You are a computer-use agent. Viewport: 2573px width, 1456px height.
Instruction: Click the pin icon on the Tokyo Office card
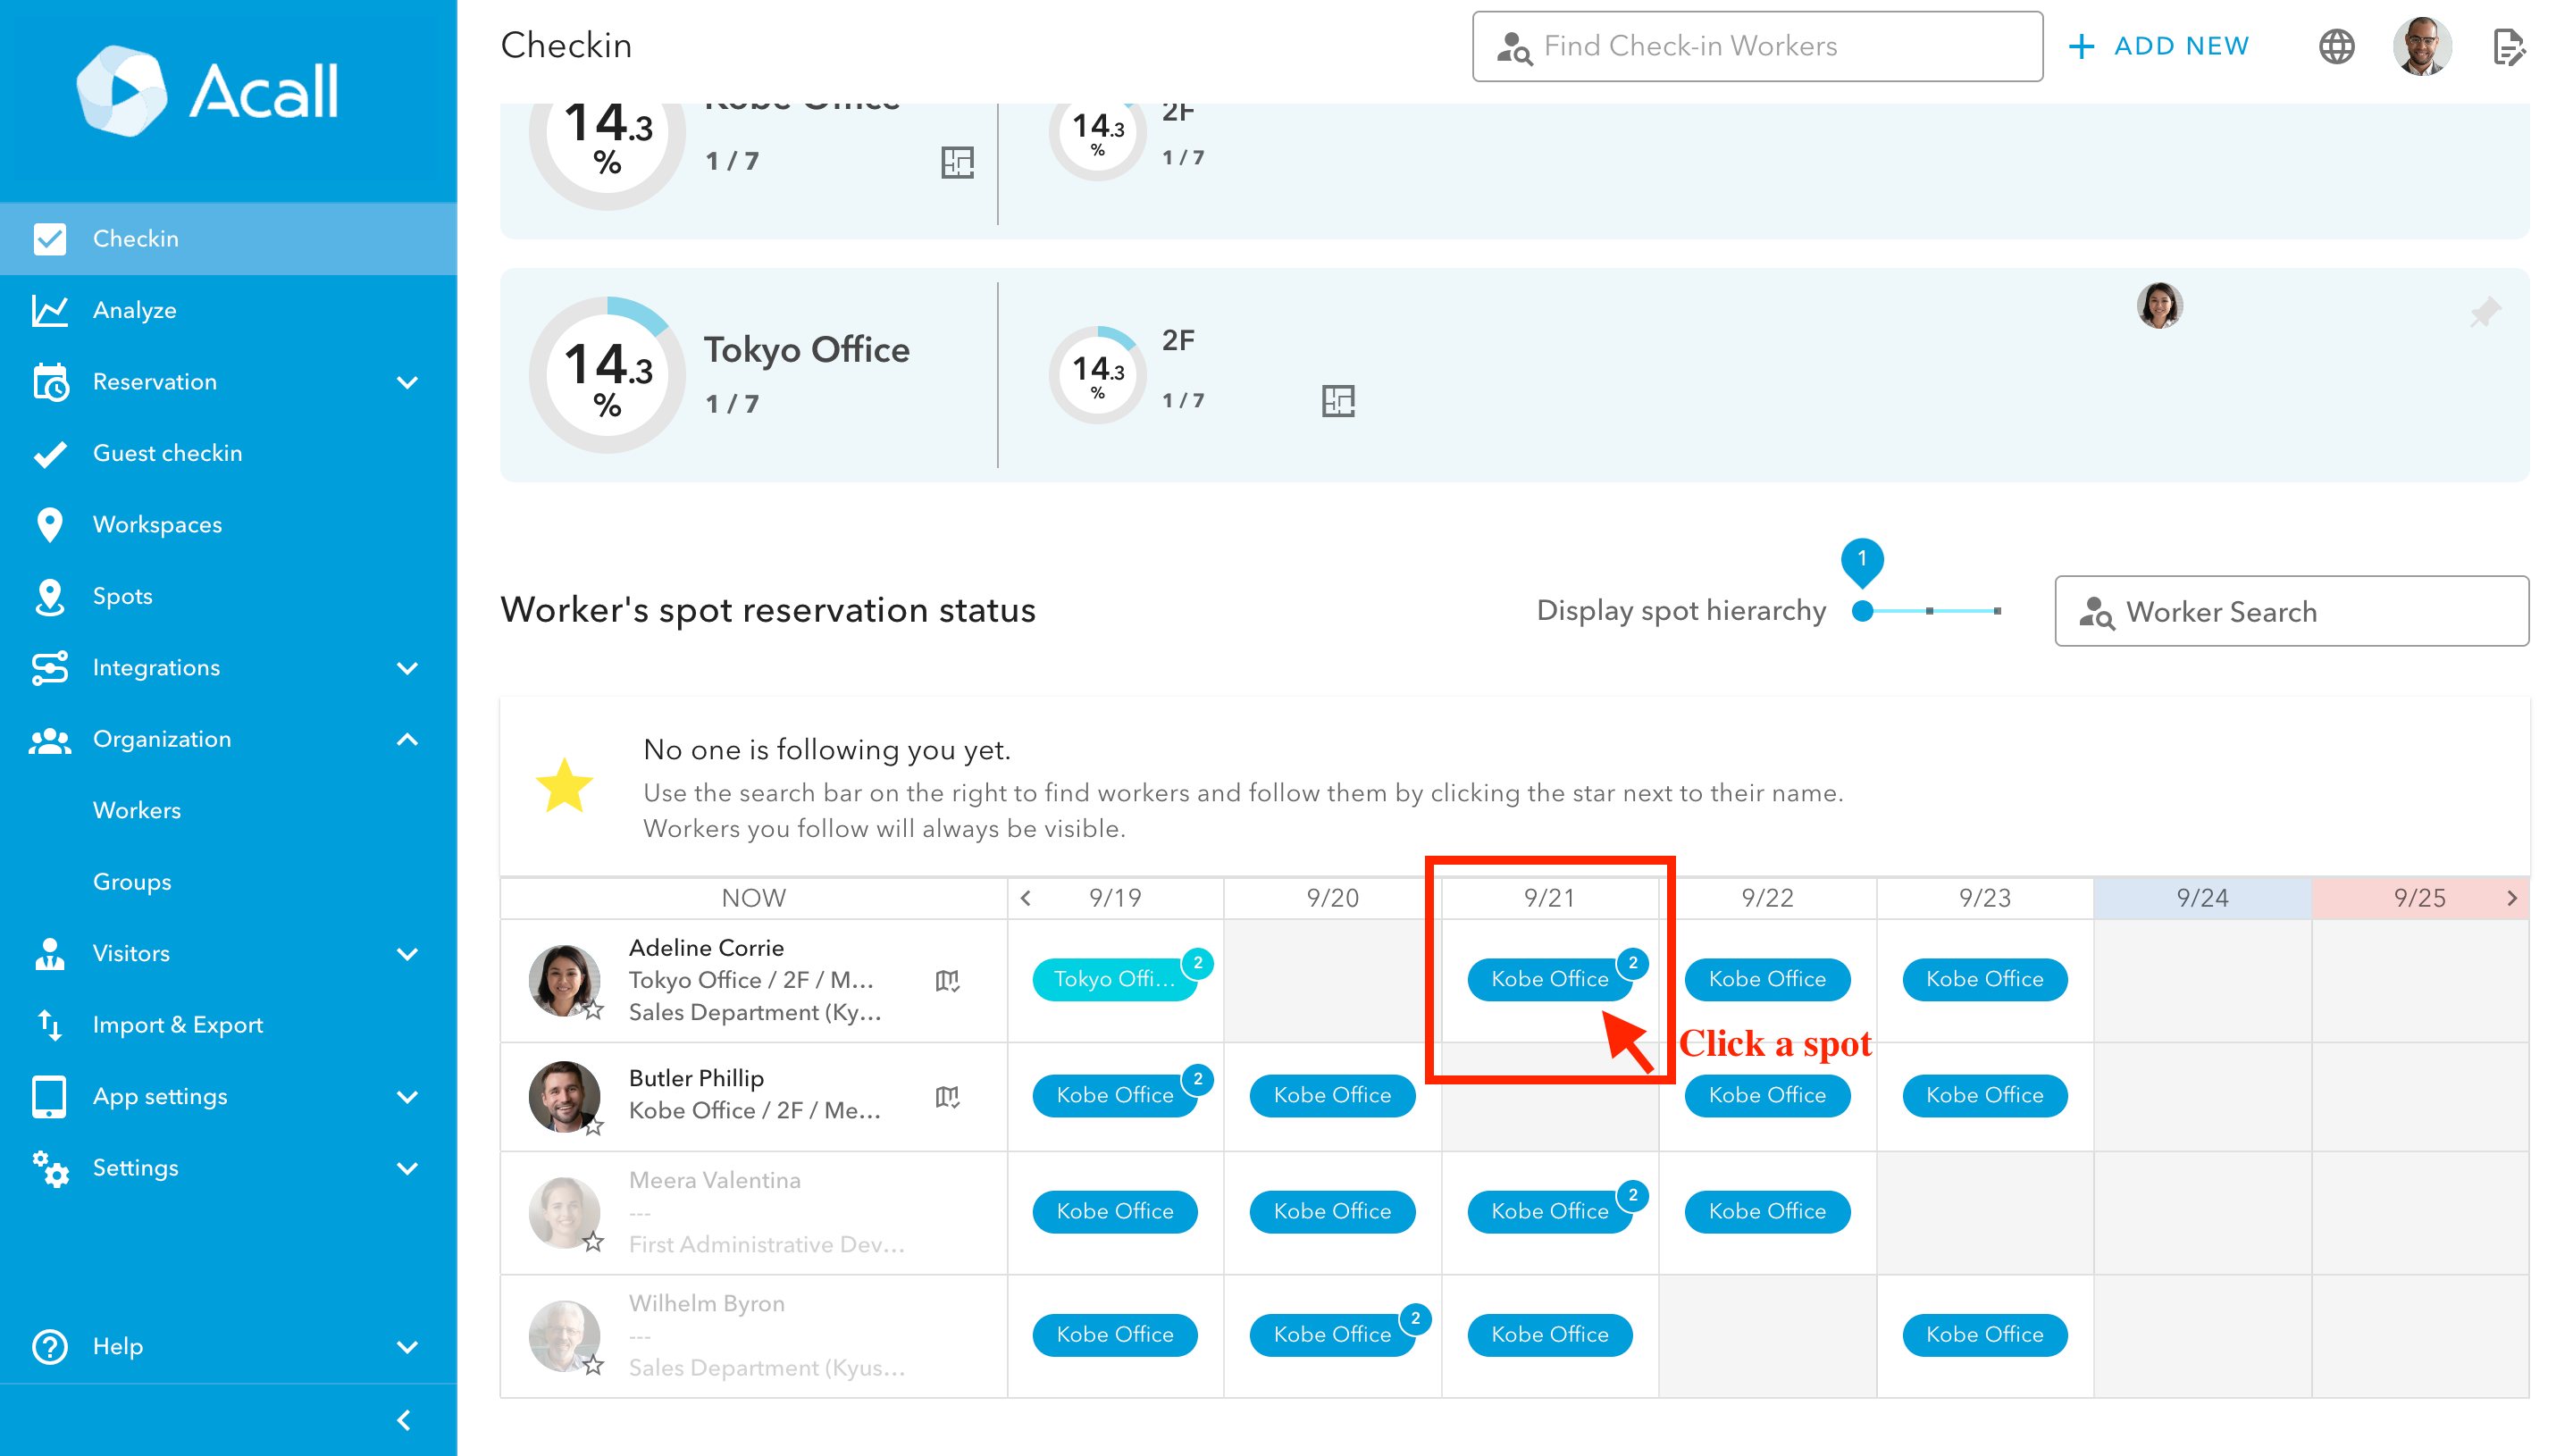pos(2485,313)
